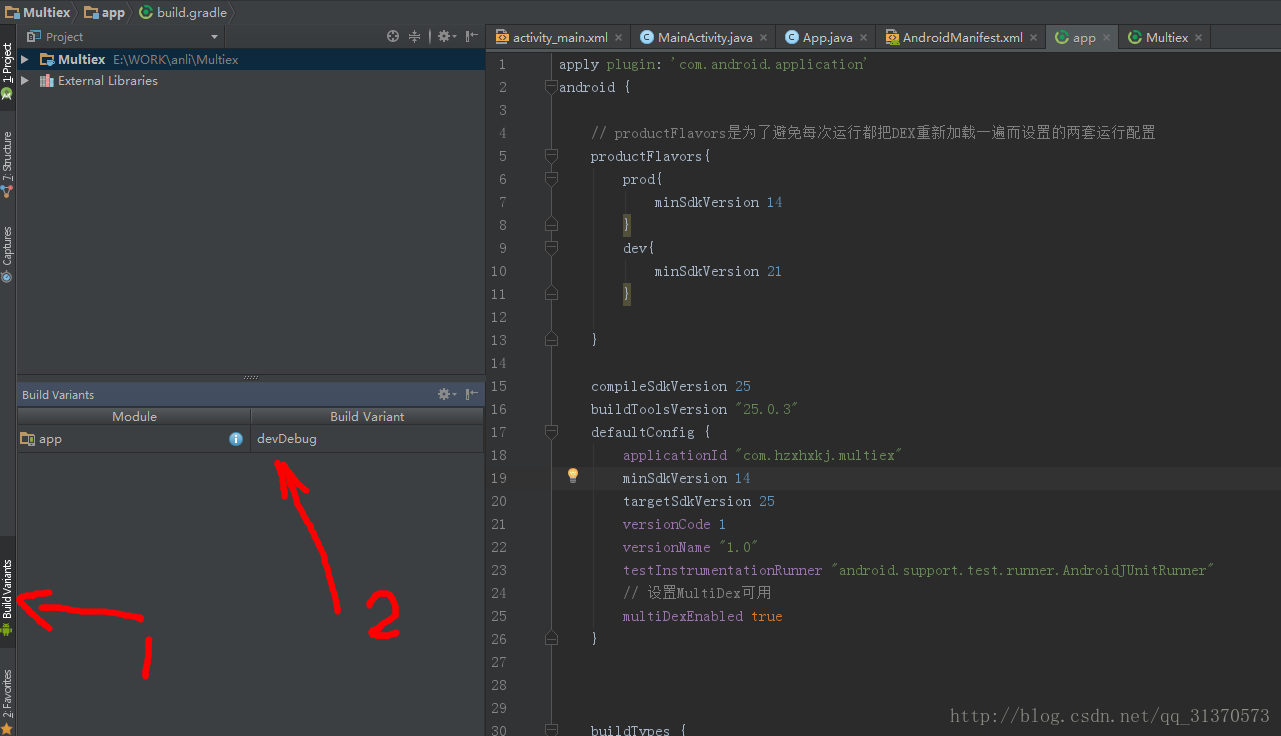Click the Build Variant column header

point(367,416)
